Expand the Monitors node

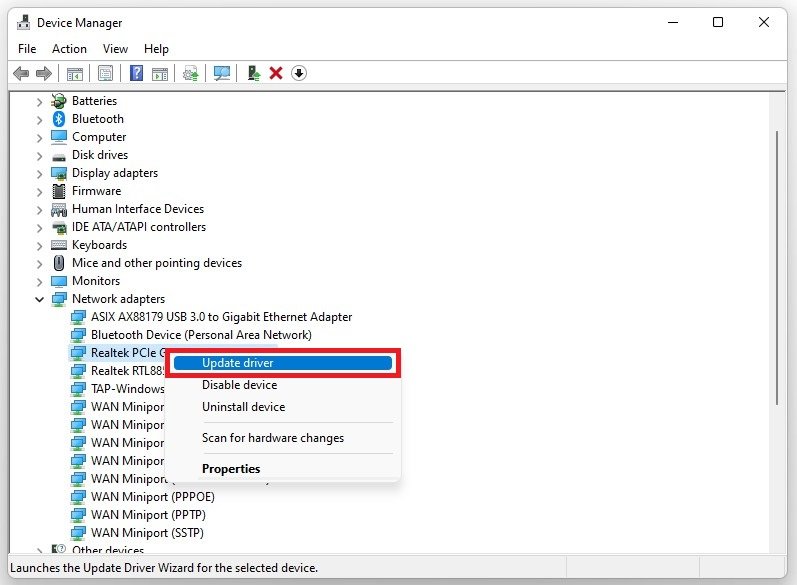(39, 282)
